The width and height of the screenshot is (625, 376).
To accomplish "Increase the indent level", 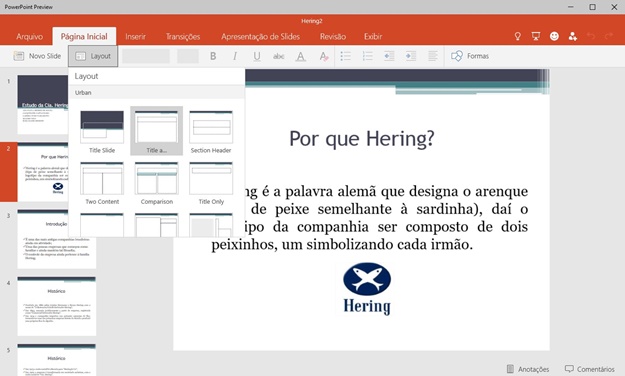I will pos(411,56).
